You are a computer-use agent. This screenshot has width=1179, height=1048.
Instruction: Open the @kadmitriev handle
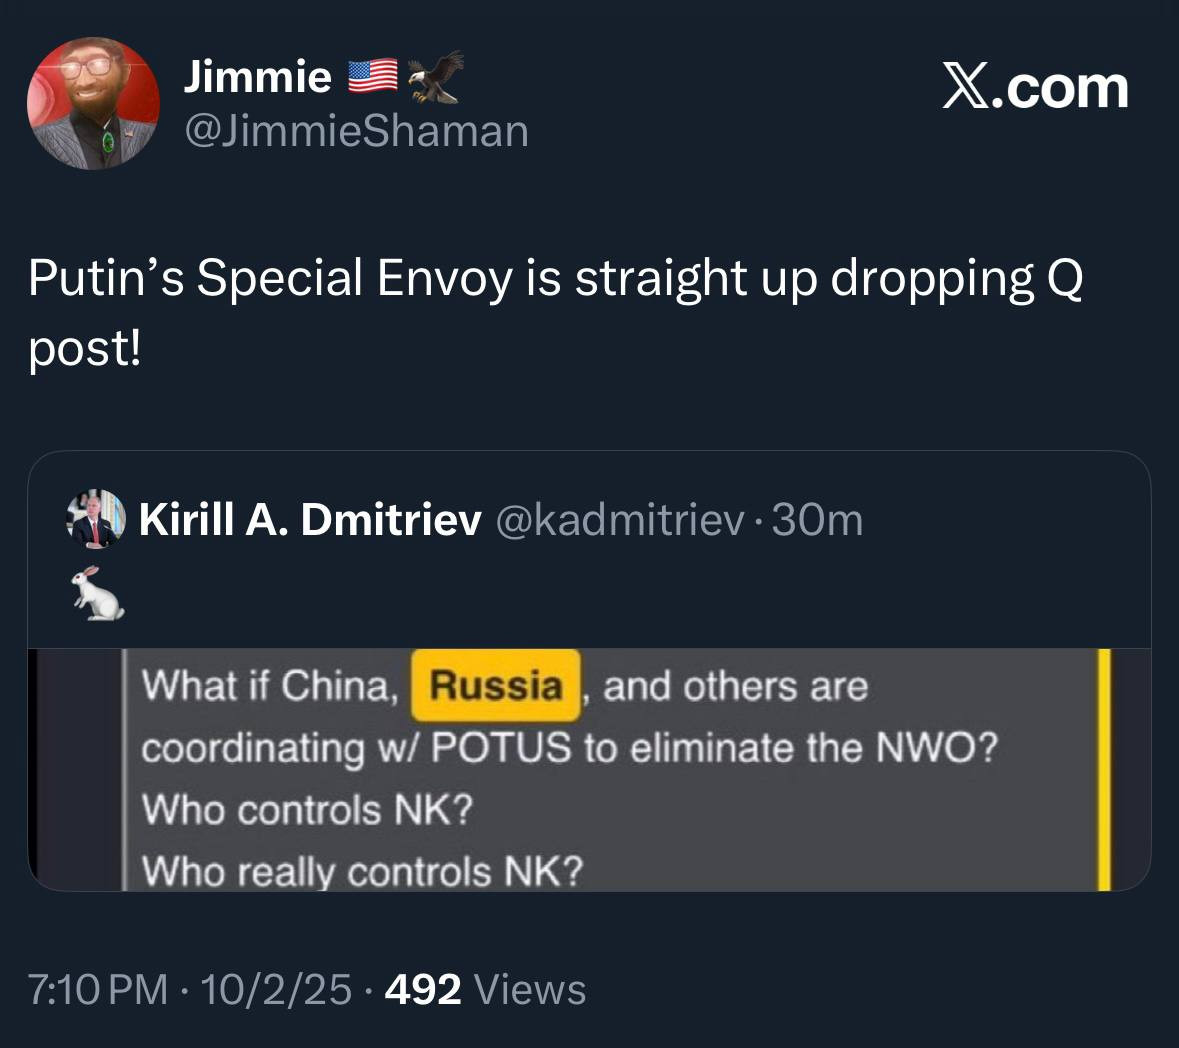620,519
